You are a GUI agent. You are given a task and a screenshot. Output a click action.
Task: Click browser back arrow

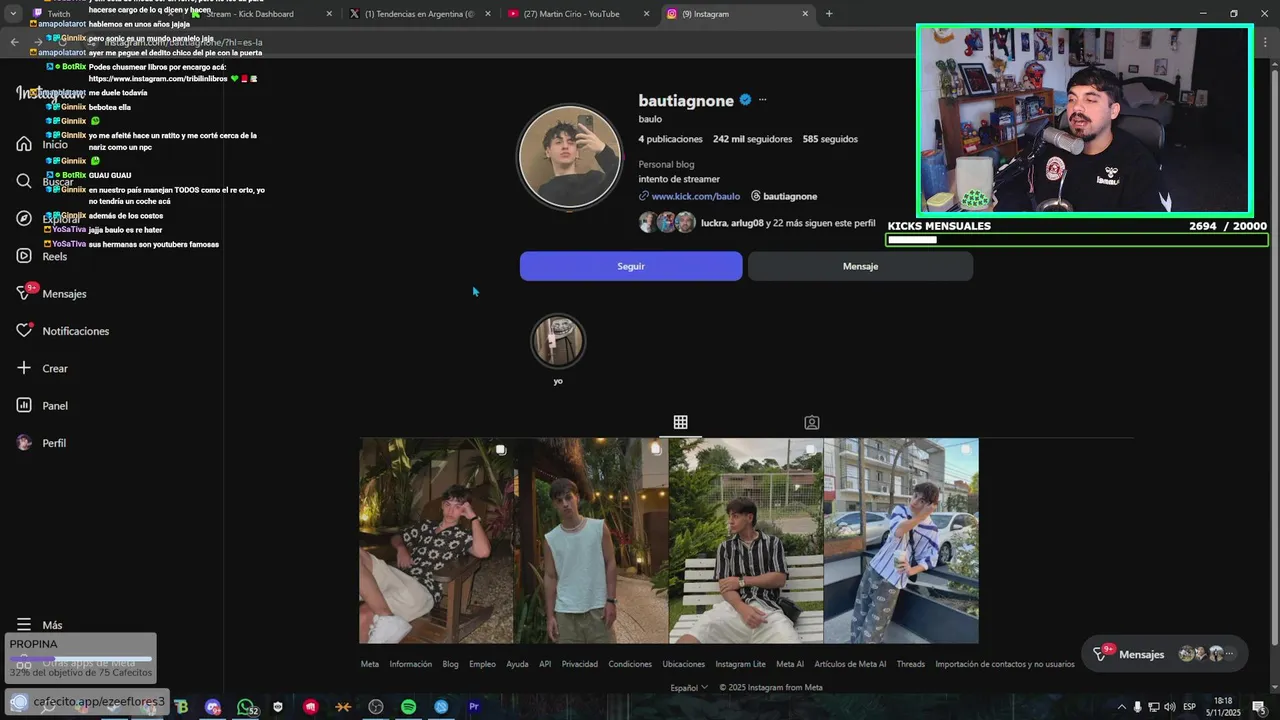[x=14, y=42]
